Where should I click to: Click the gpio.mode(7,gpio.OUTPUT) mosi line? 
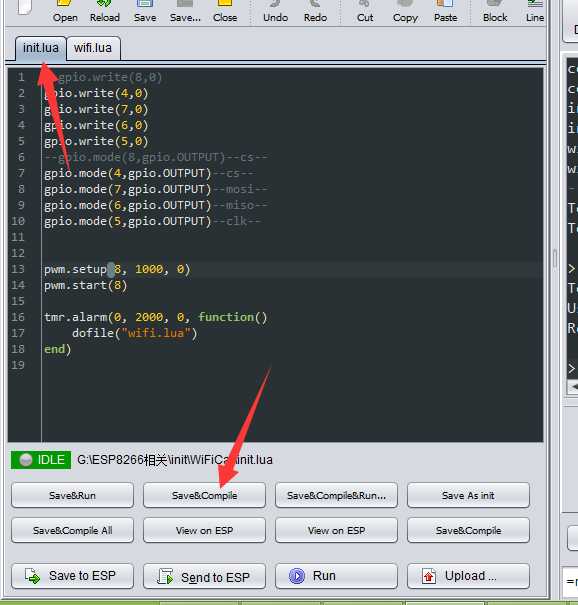click(155, 189)
